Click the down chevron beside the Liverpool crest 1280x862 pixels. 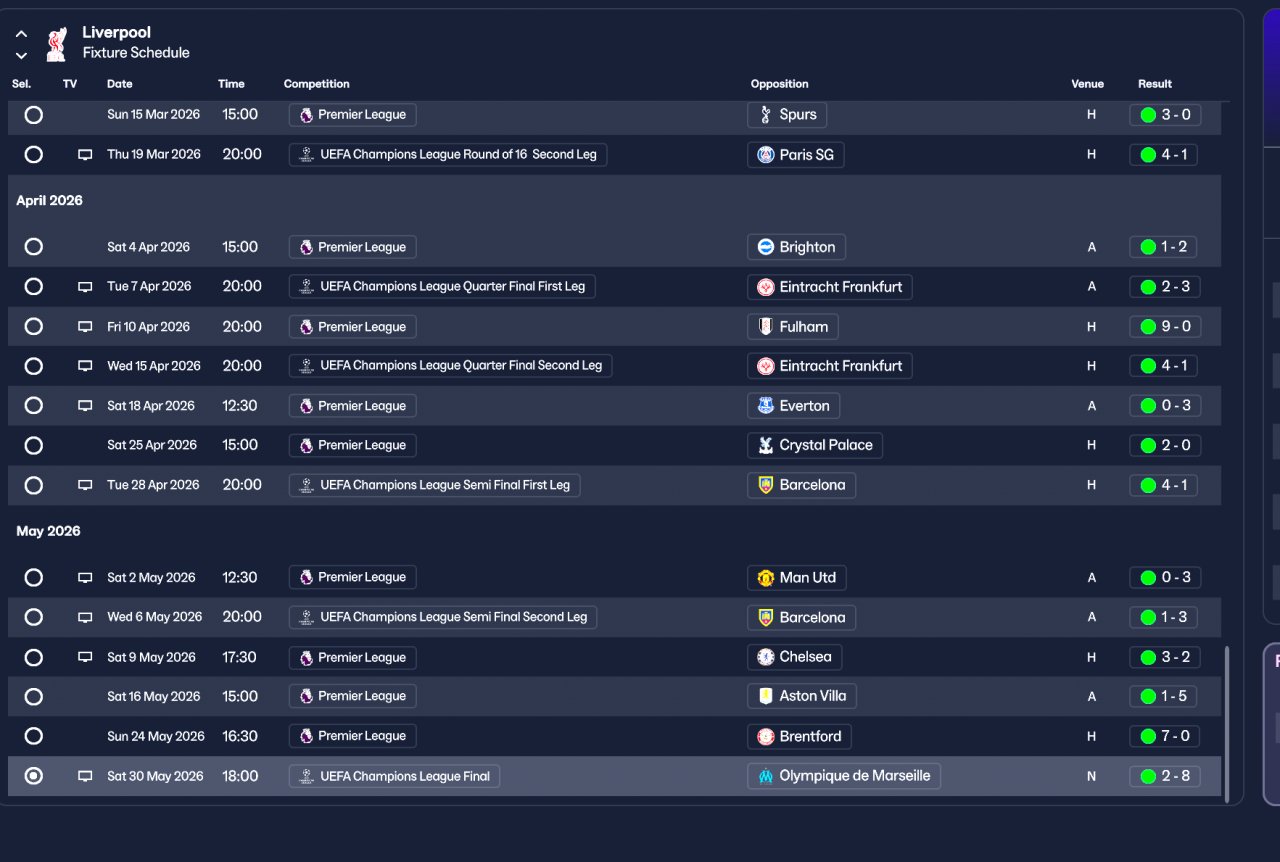tap(21, 55)
